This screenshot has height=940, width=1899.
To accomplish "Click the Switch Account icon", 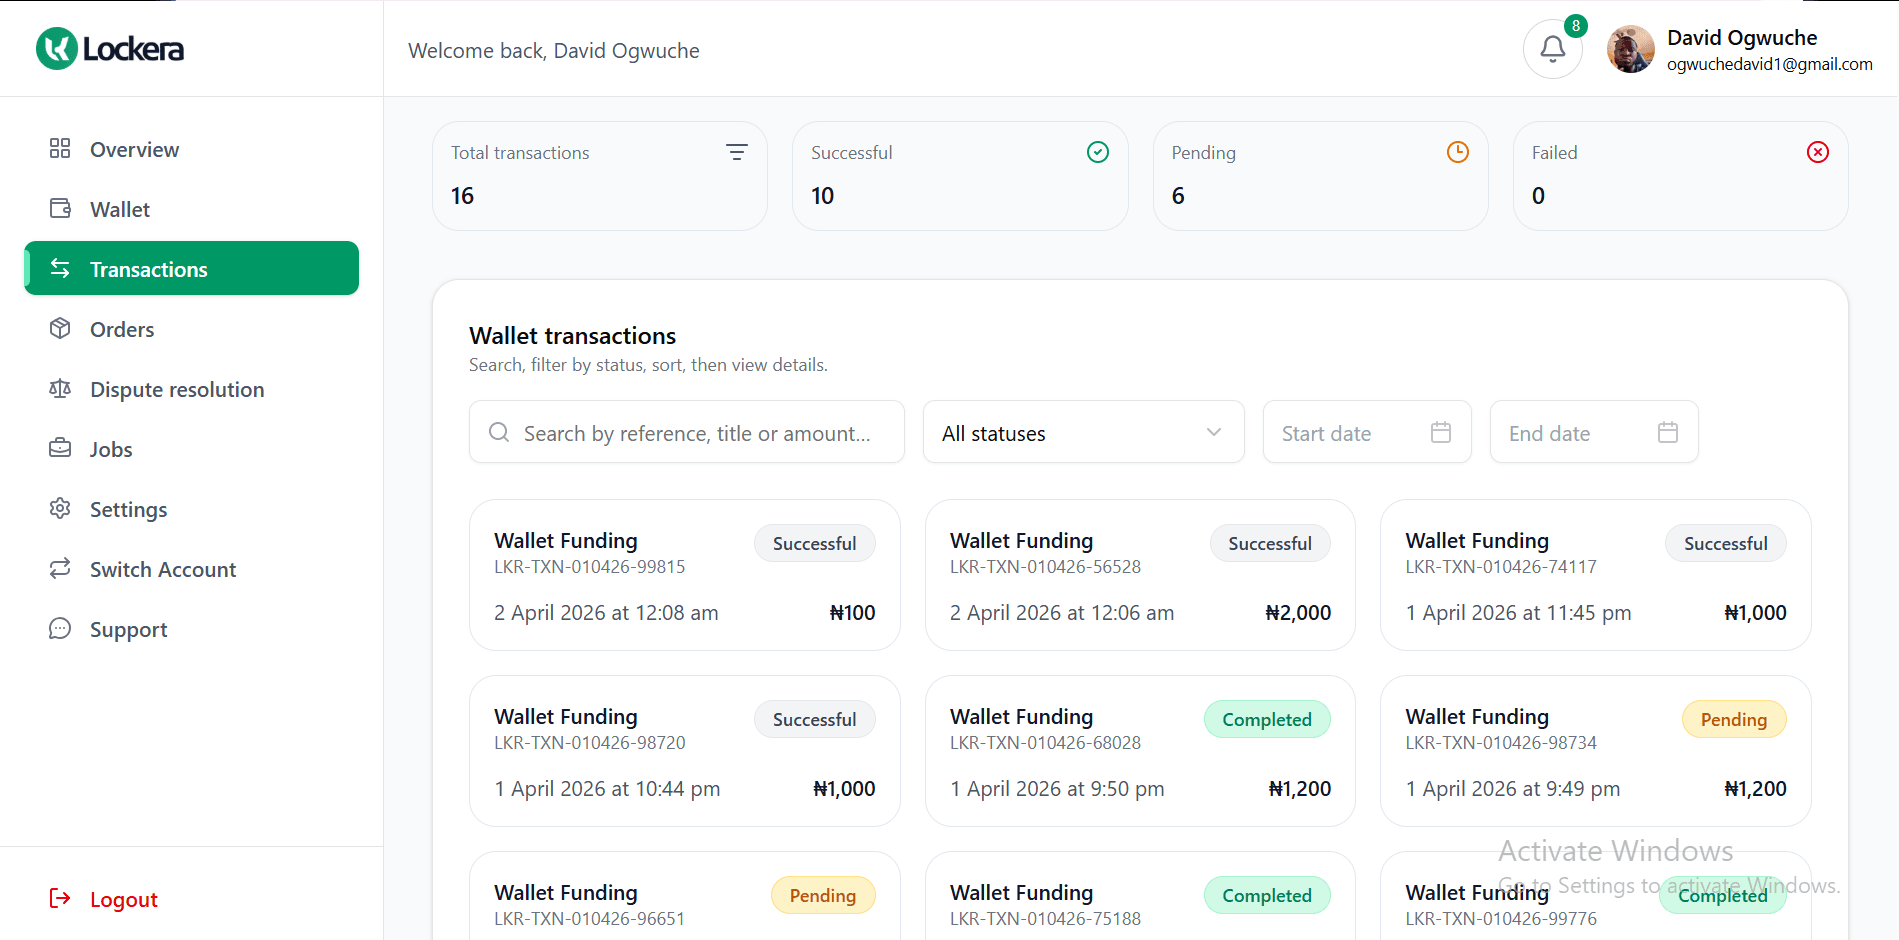I will tap(60, 568).
